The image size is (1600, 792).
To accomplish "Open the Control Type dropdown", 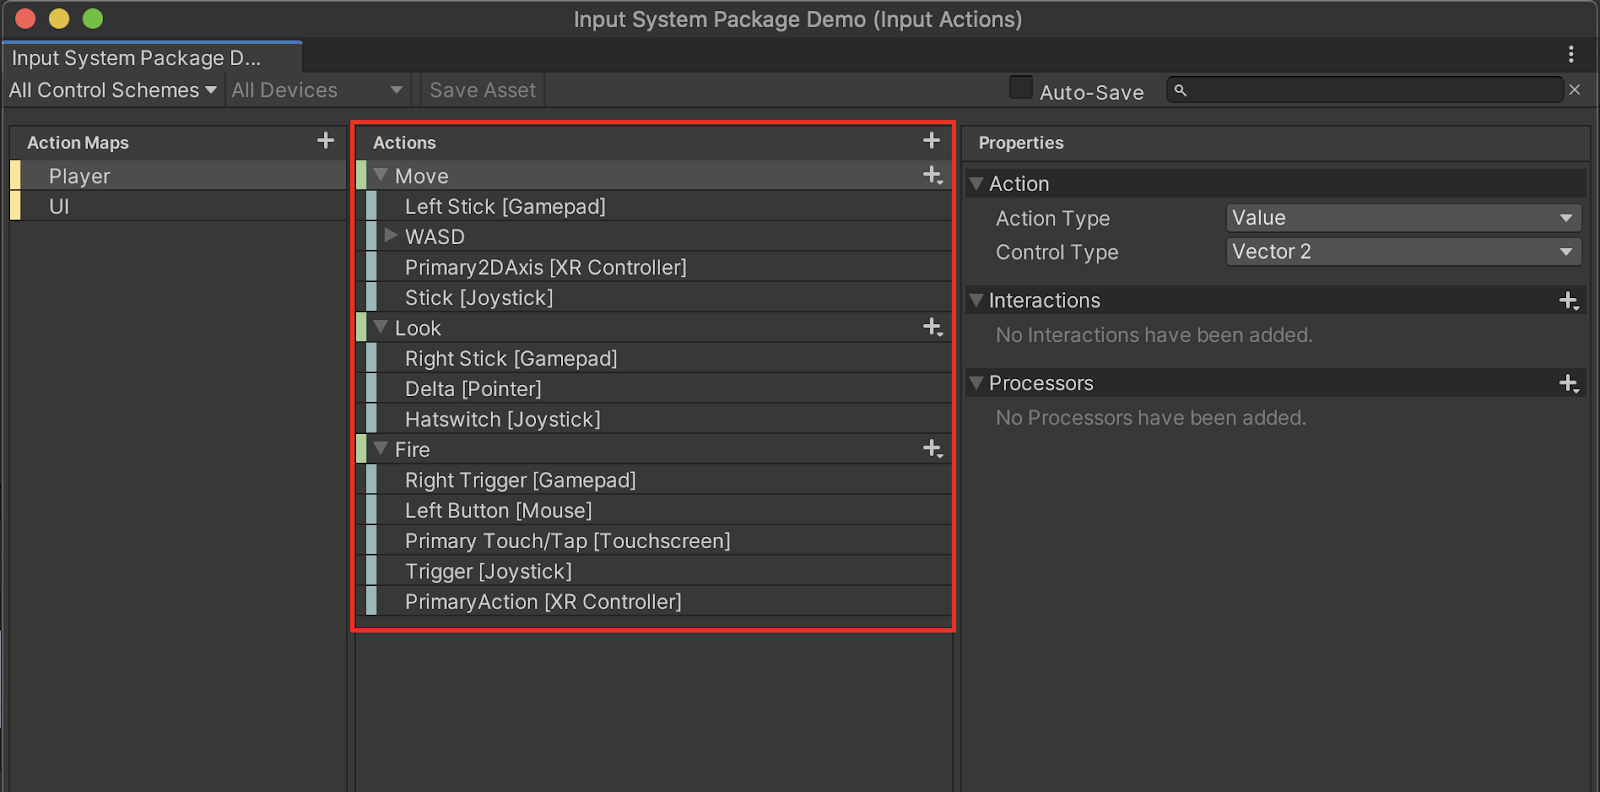I will pyautogui.click(x=1403, y=252).
